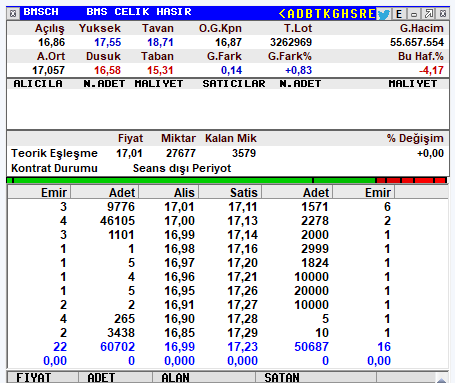Click the Teorik Eşleşme Miktar 27677
Screen dimensions: 455x383
[x=181, y=153]
